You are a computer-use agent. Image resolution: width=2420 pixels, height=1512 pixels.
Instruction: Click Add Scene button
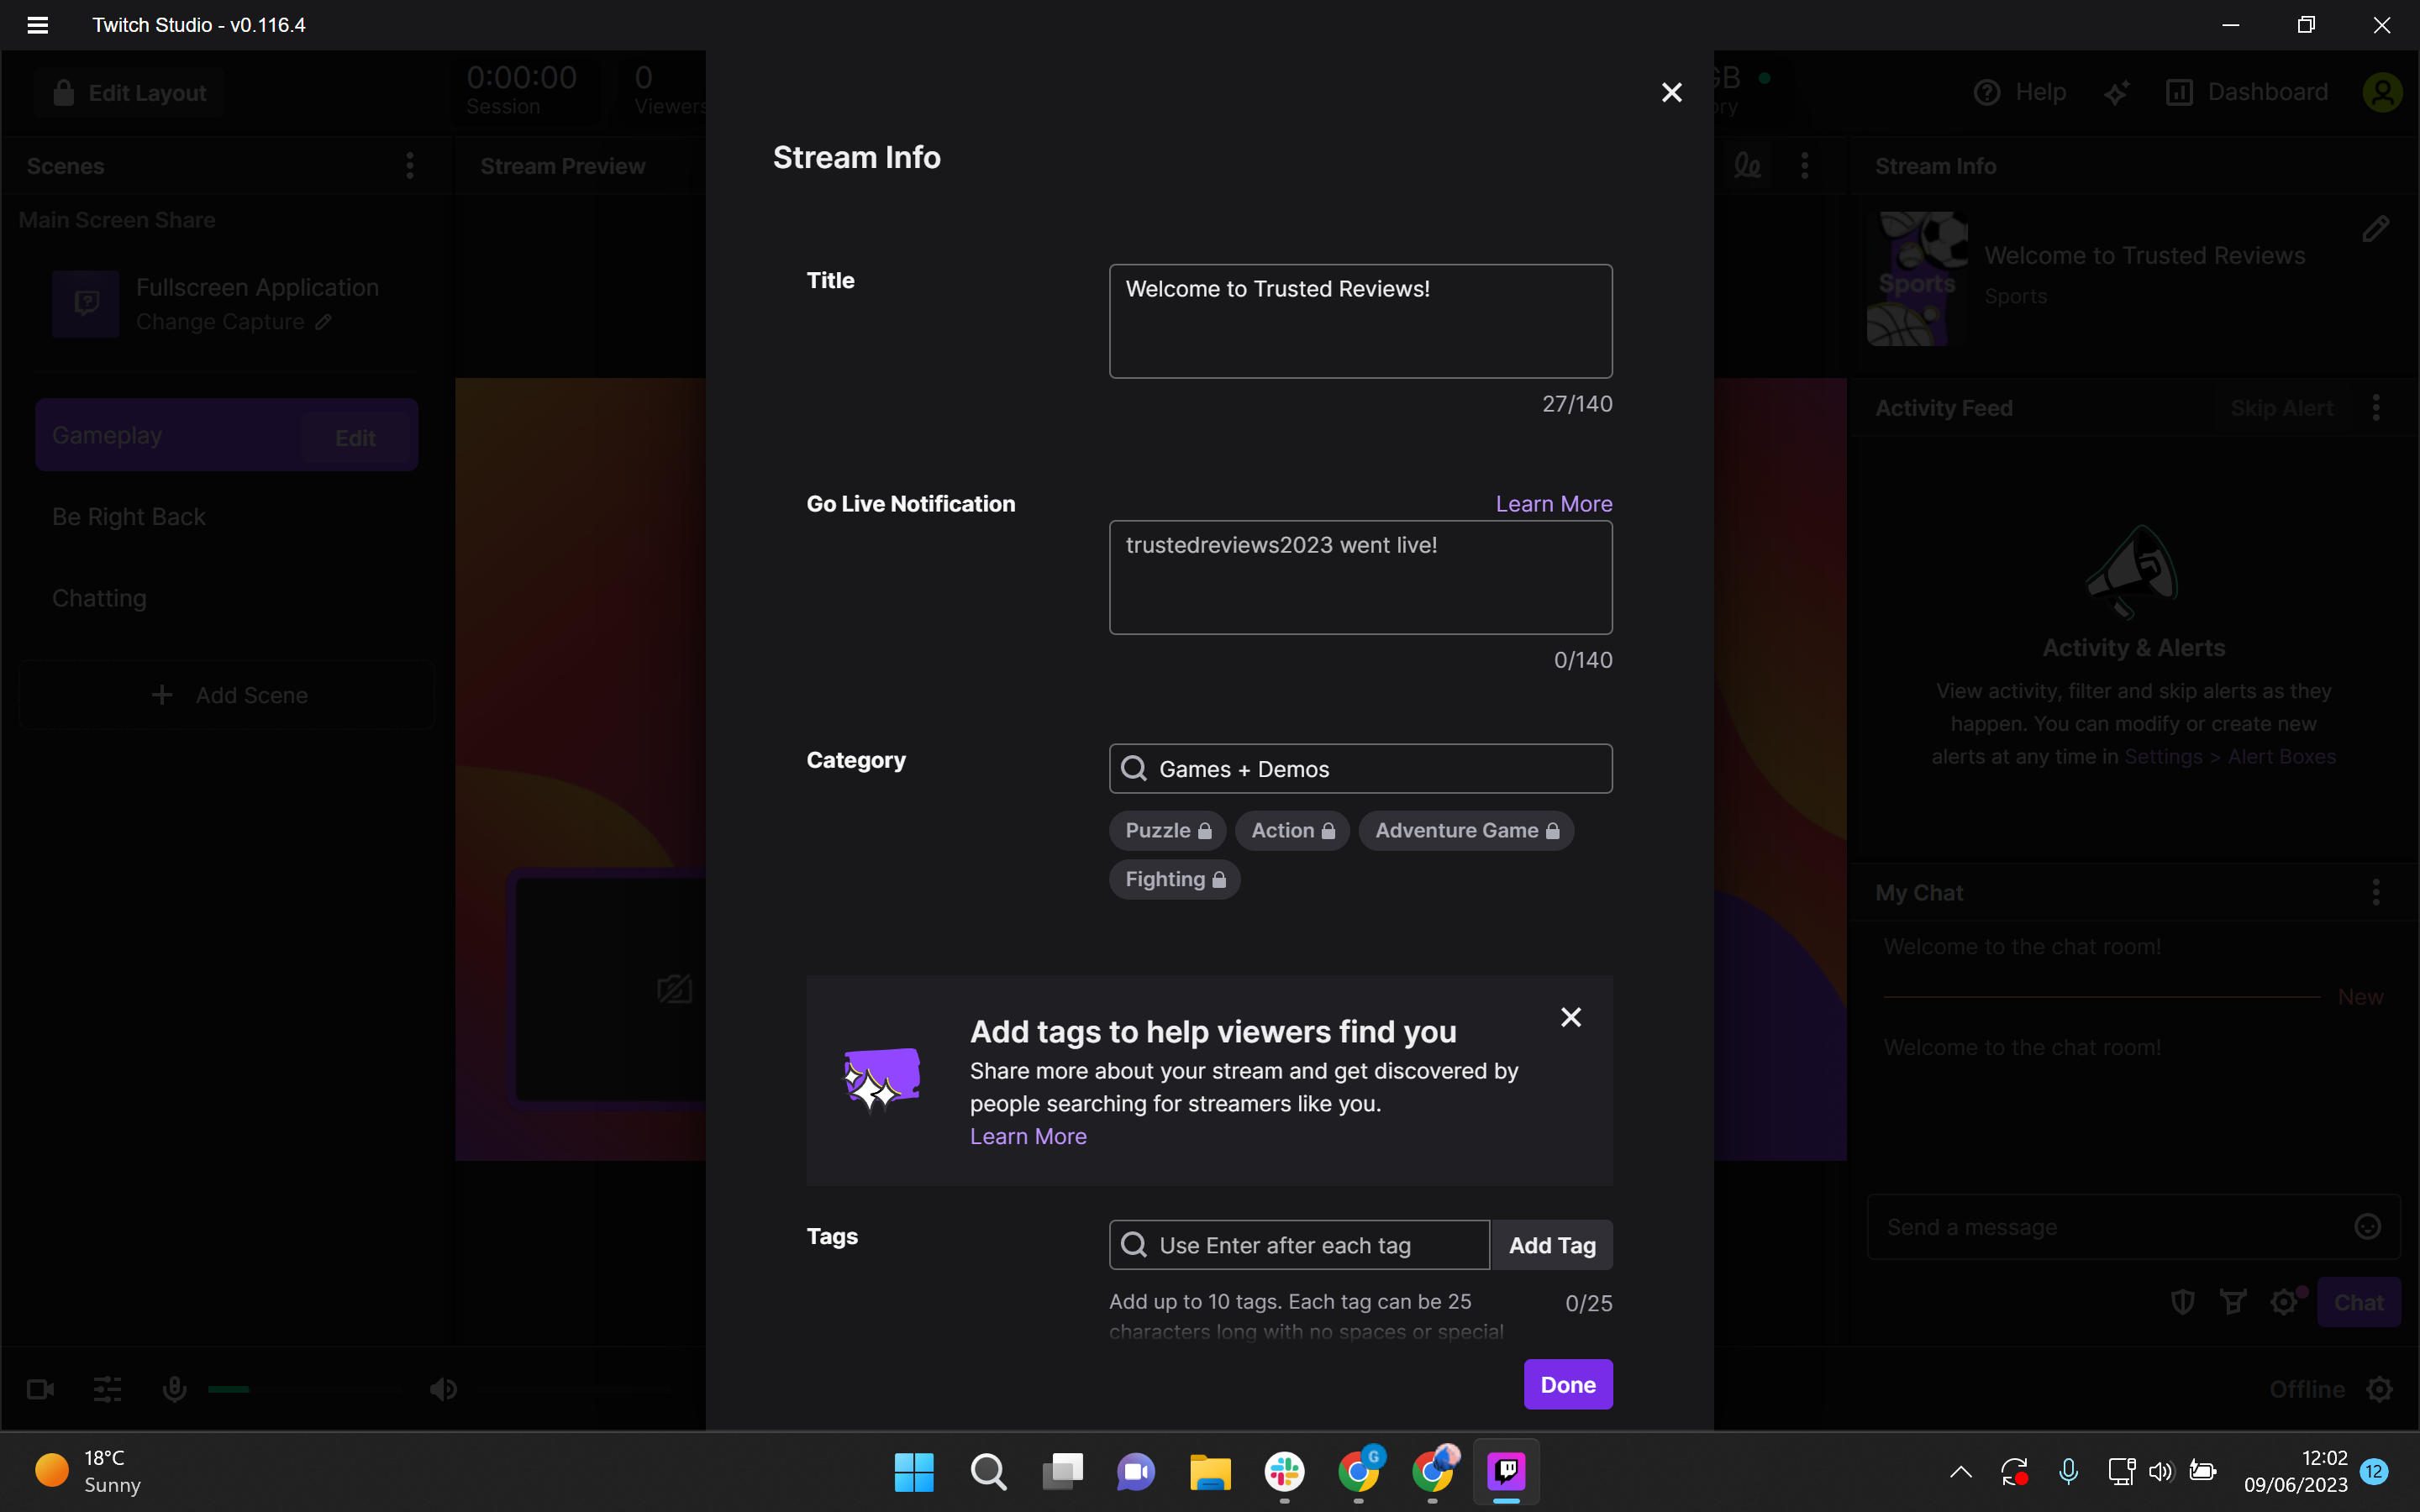point(226,695)
